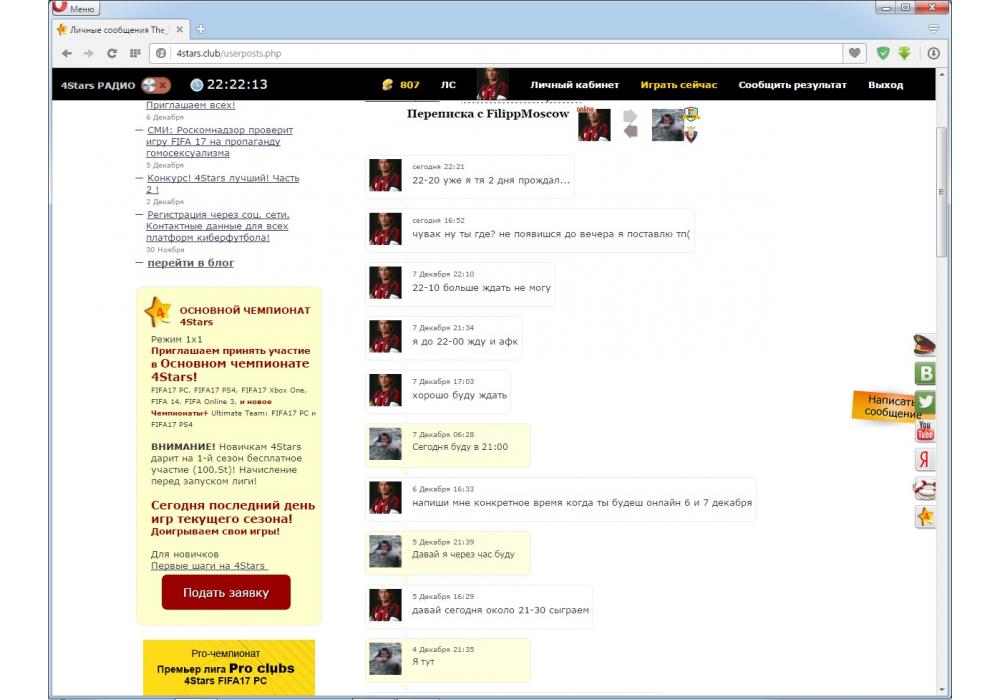Open Первые шаги на 4Stars link
Image resolution: width=1000 pixels, height=700 pixels.
point(209,565)
